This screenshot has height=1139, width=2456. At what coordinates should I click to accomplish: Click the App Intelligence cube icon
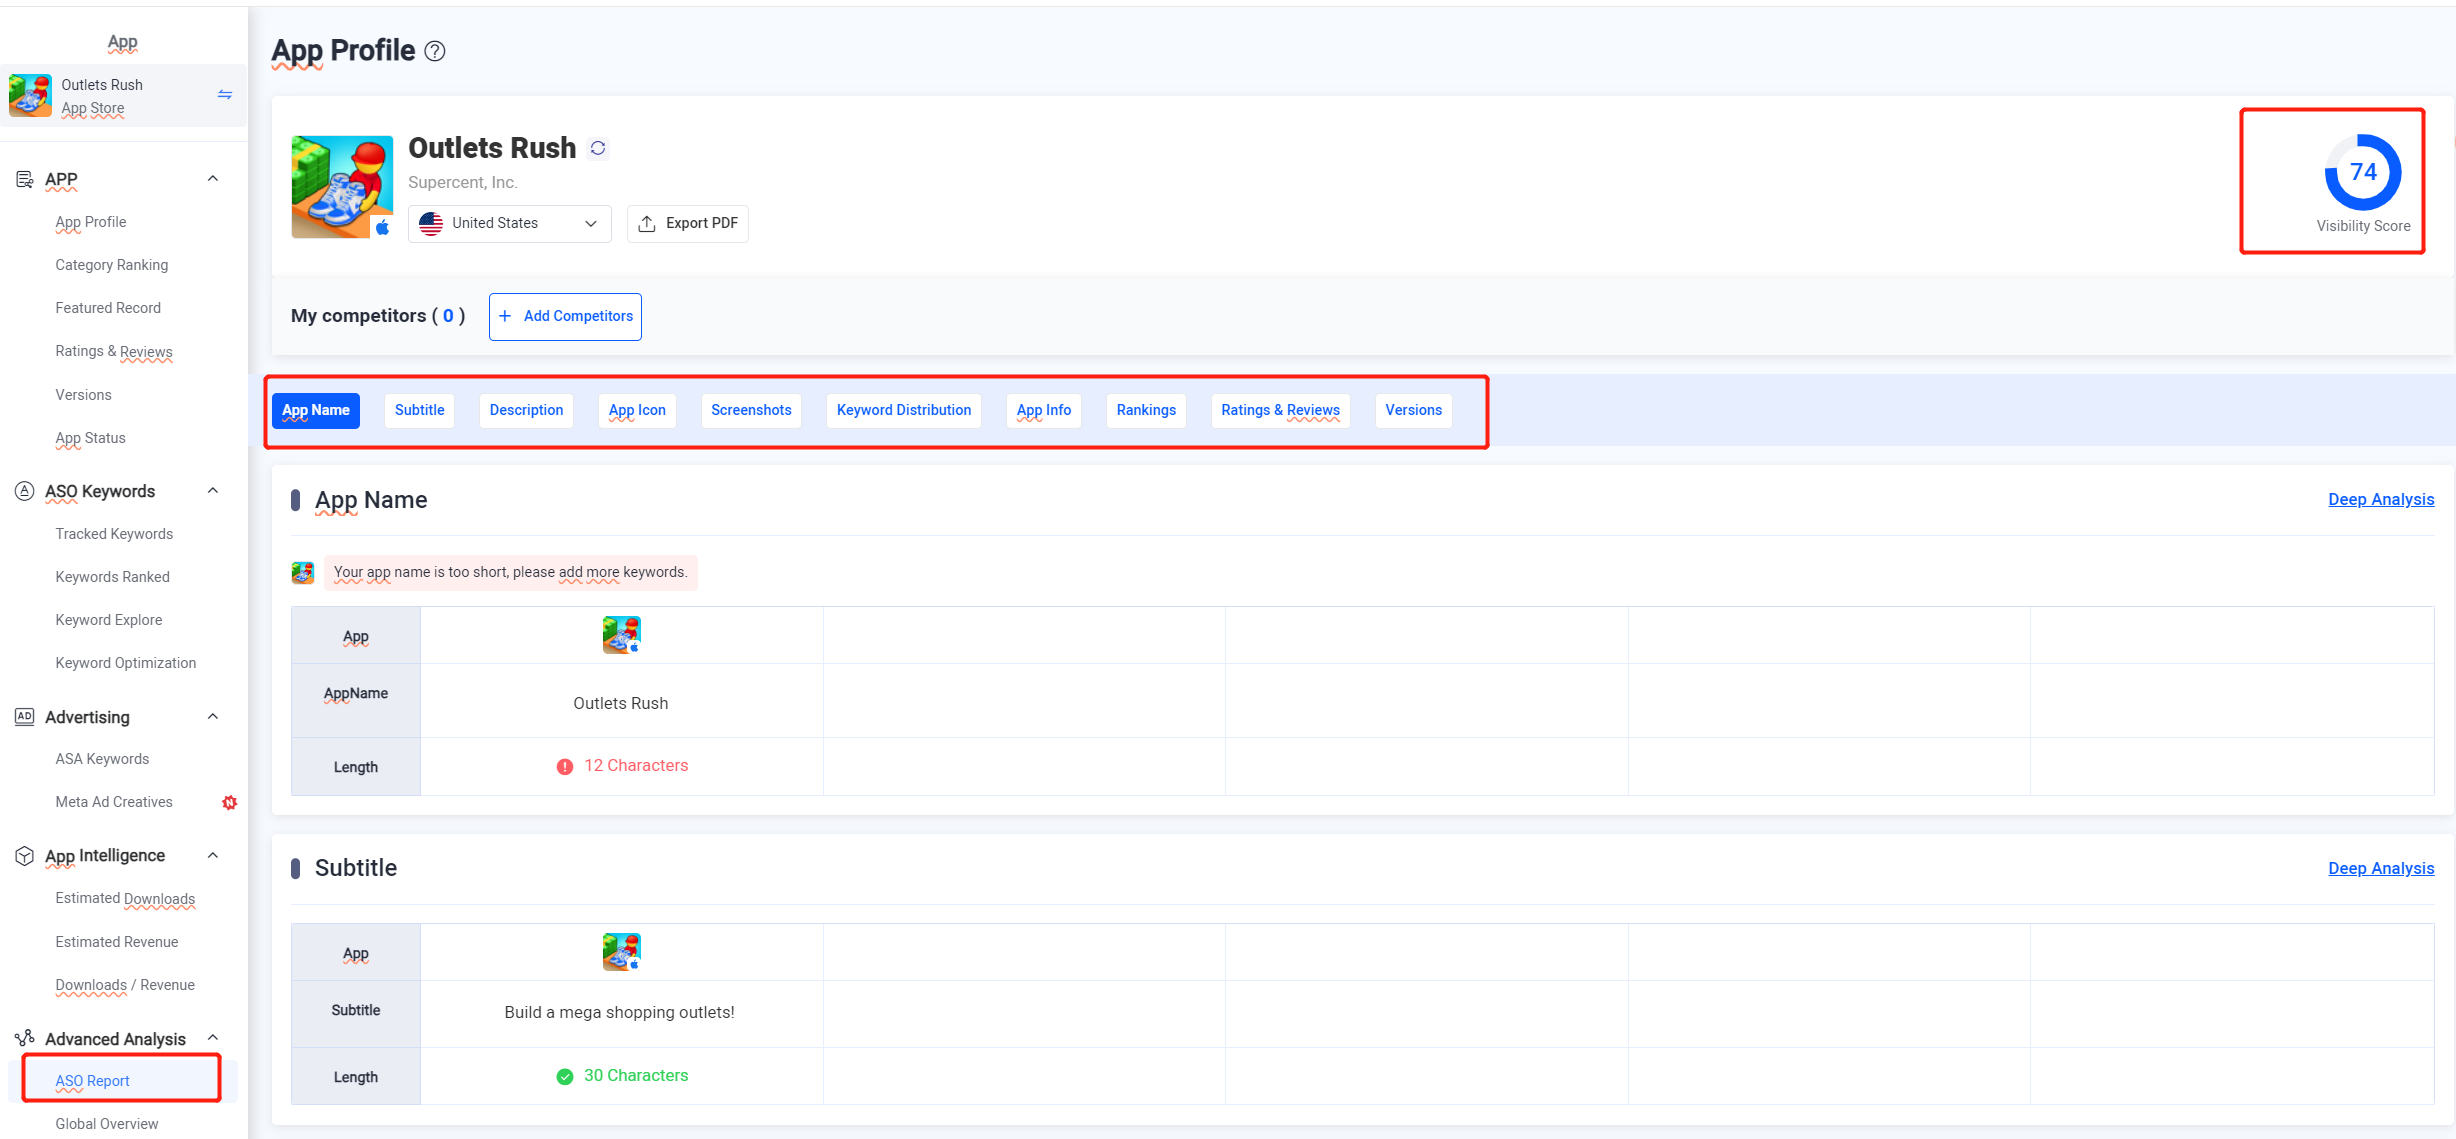25,856
